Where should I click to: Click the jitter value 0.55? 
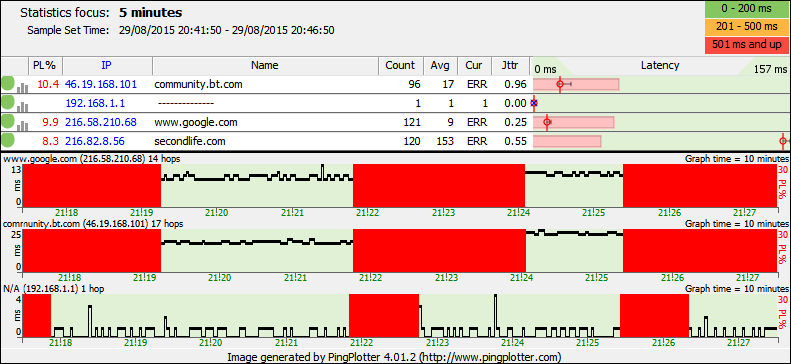click(516, 141)
